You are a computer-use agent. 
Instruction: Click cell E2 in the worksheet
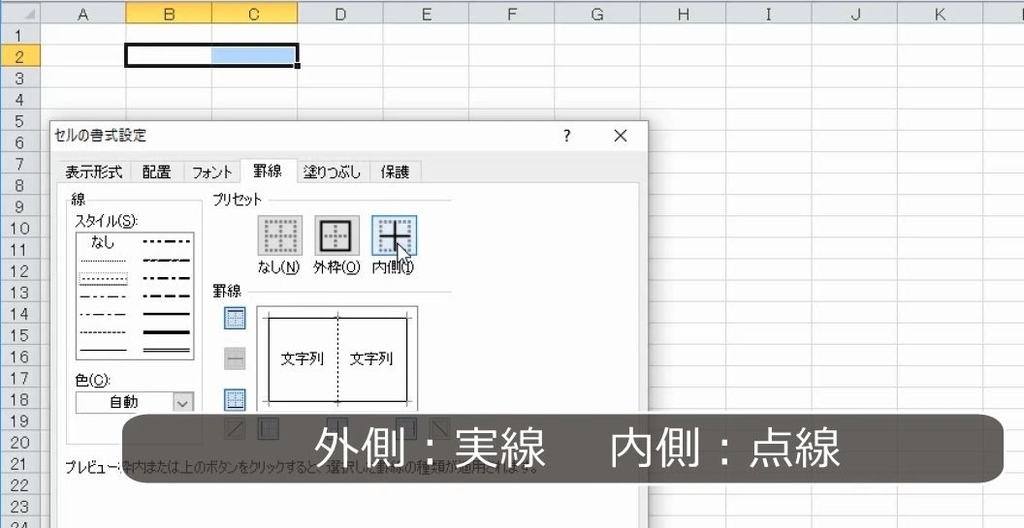click(426, 56)
